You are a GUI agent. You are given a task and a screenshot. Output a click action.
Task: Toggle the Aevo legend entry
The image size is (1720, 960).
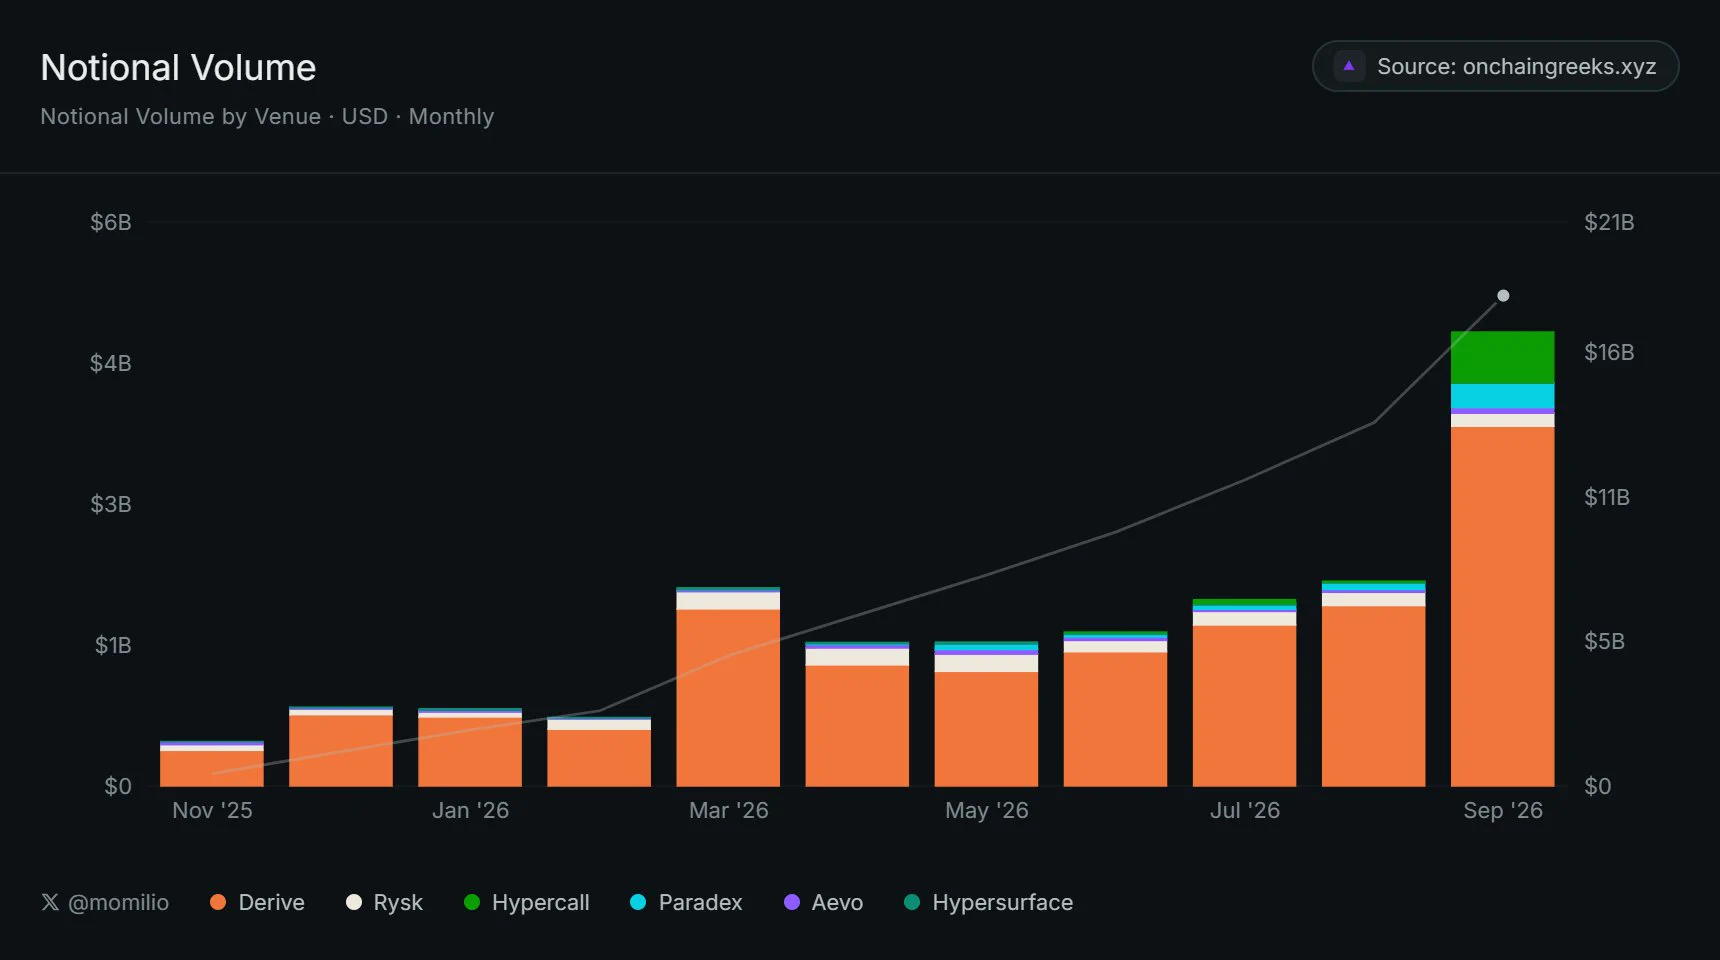click(823, 902)
